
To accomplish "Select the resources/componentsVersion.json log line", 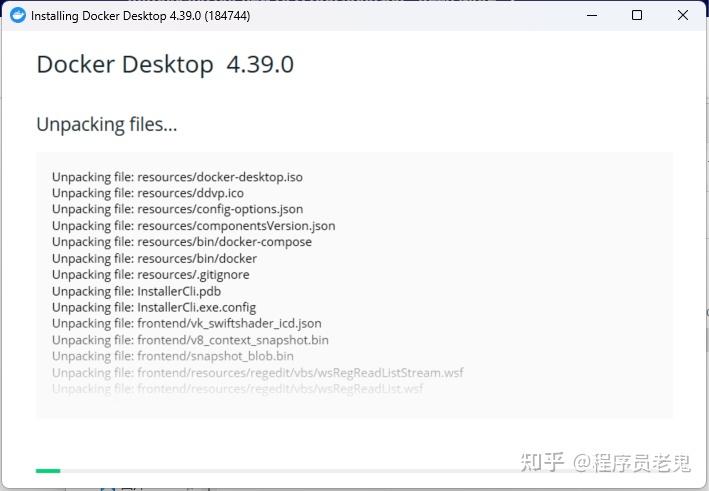I will click(x=194, y=226).
